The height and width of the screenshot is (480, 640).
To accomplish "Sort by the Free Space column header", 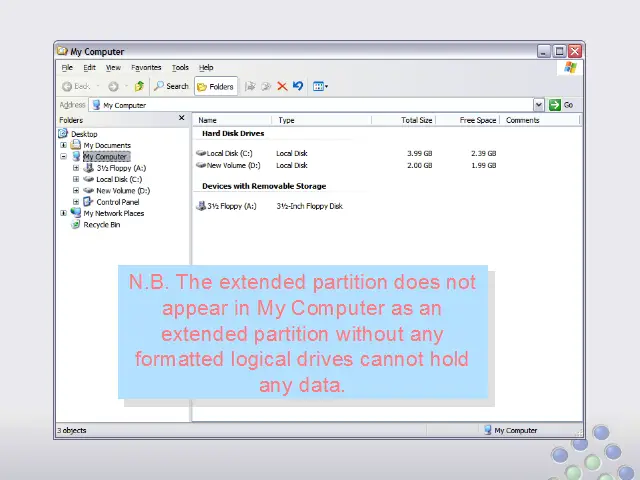I will click(x=468, y=120).
